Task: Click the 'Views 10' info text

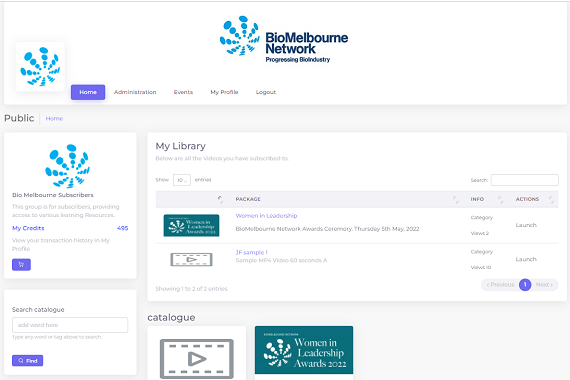Action: tap(481, 268)
